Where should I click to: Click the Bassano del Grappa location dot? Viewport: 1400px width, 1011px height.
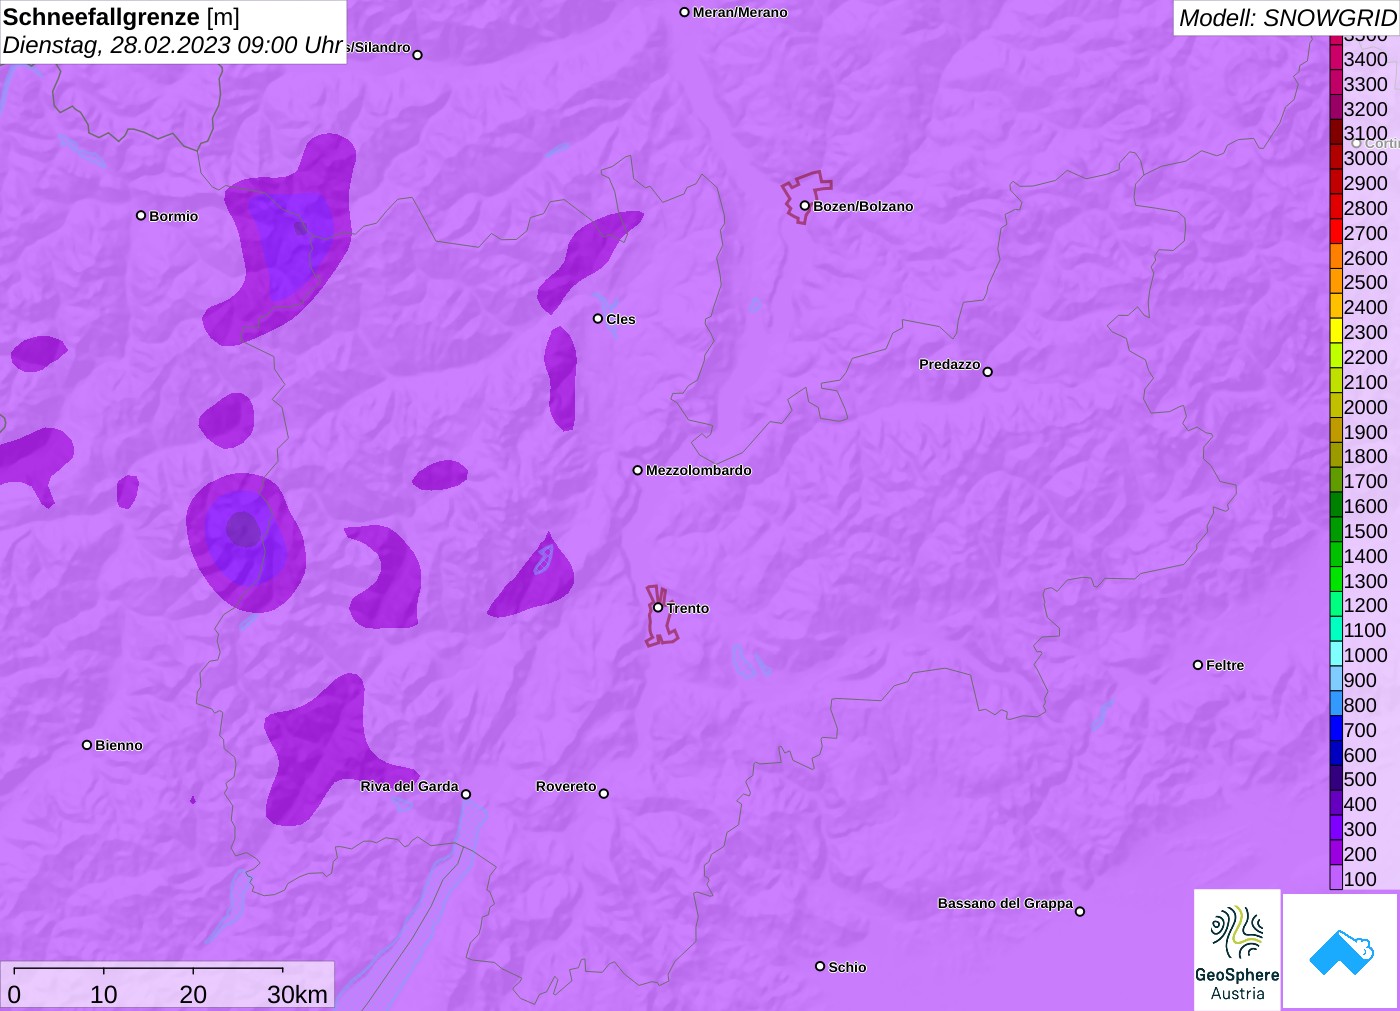pyautogui.click(x=1080, y=911)
